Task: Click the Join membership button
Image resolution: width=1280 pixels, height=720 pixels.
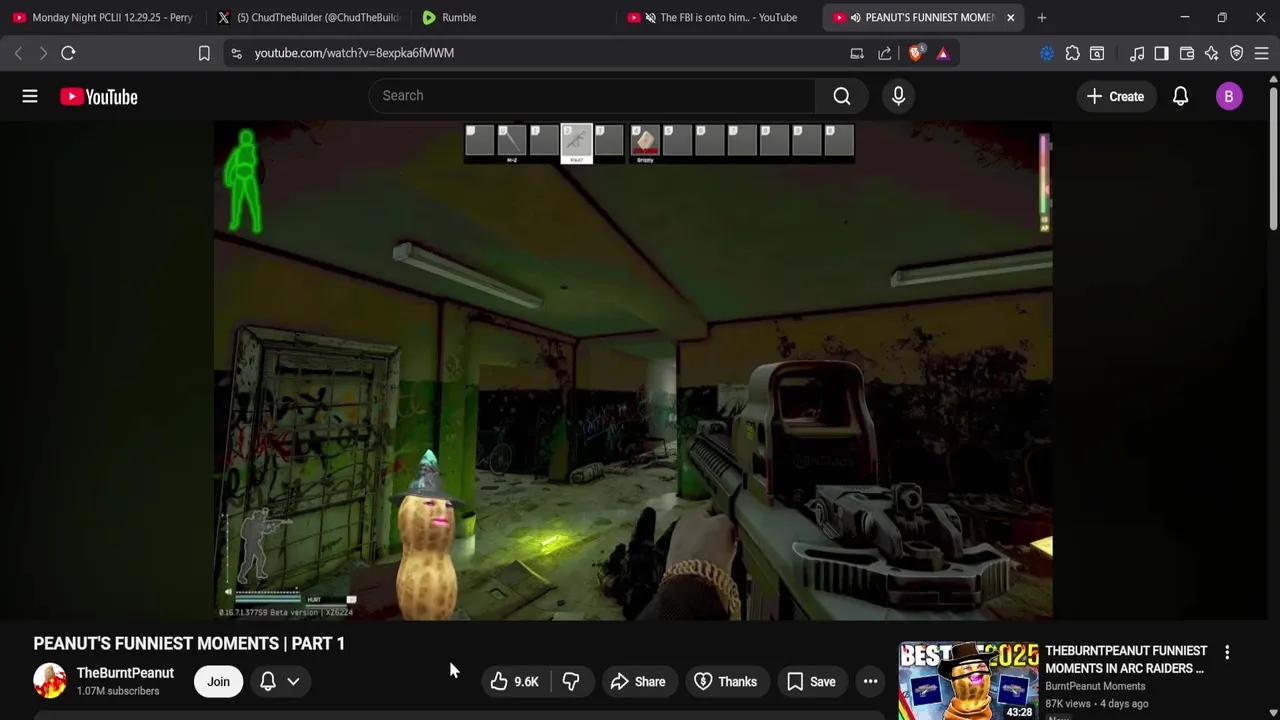Action: 218,681
